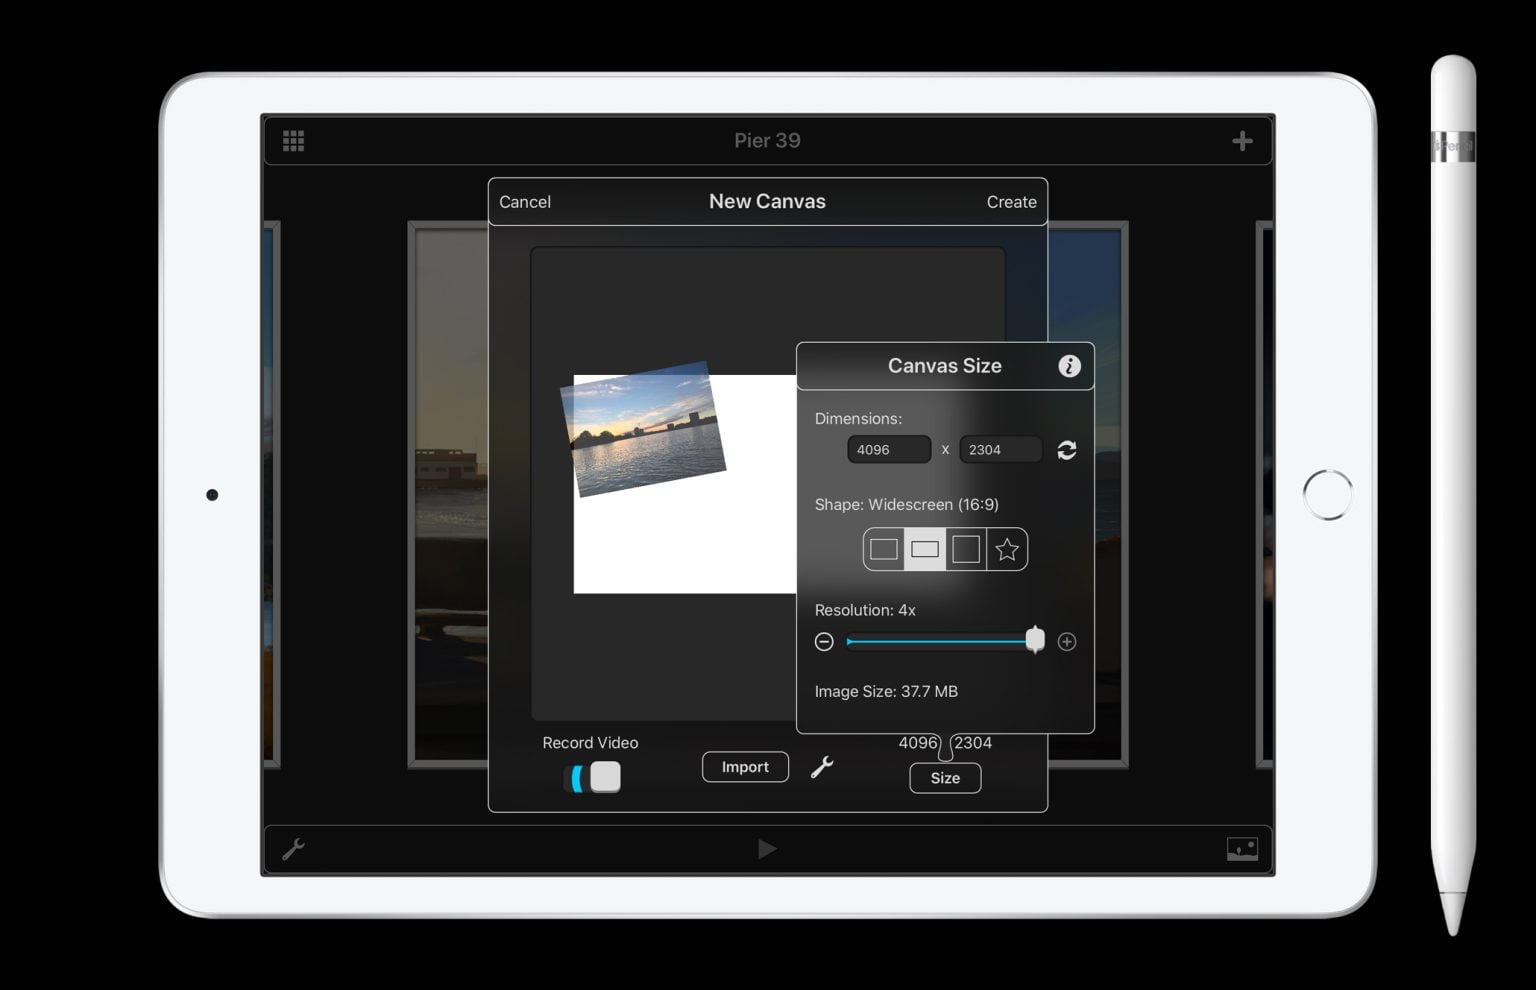Click the Size button
The height and width of the screenshot is (990, 1536).
point(945,778)
